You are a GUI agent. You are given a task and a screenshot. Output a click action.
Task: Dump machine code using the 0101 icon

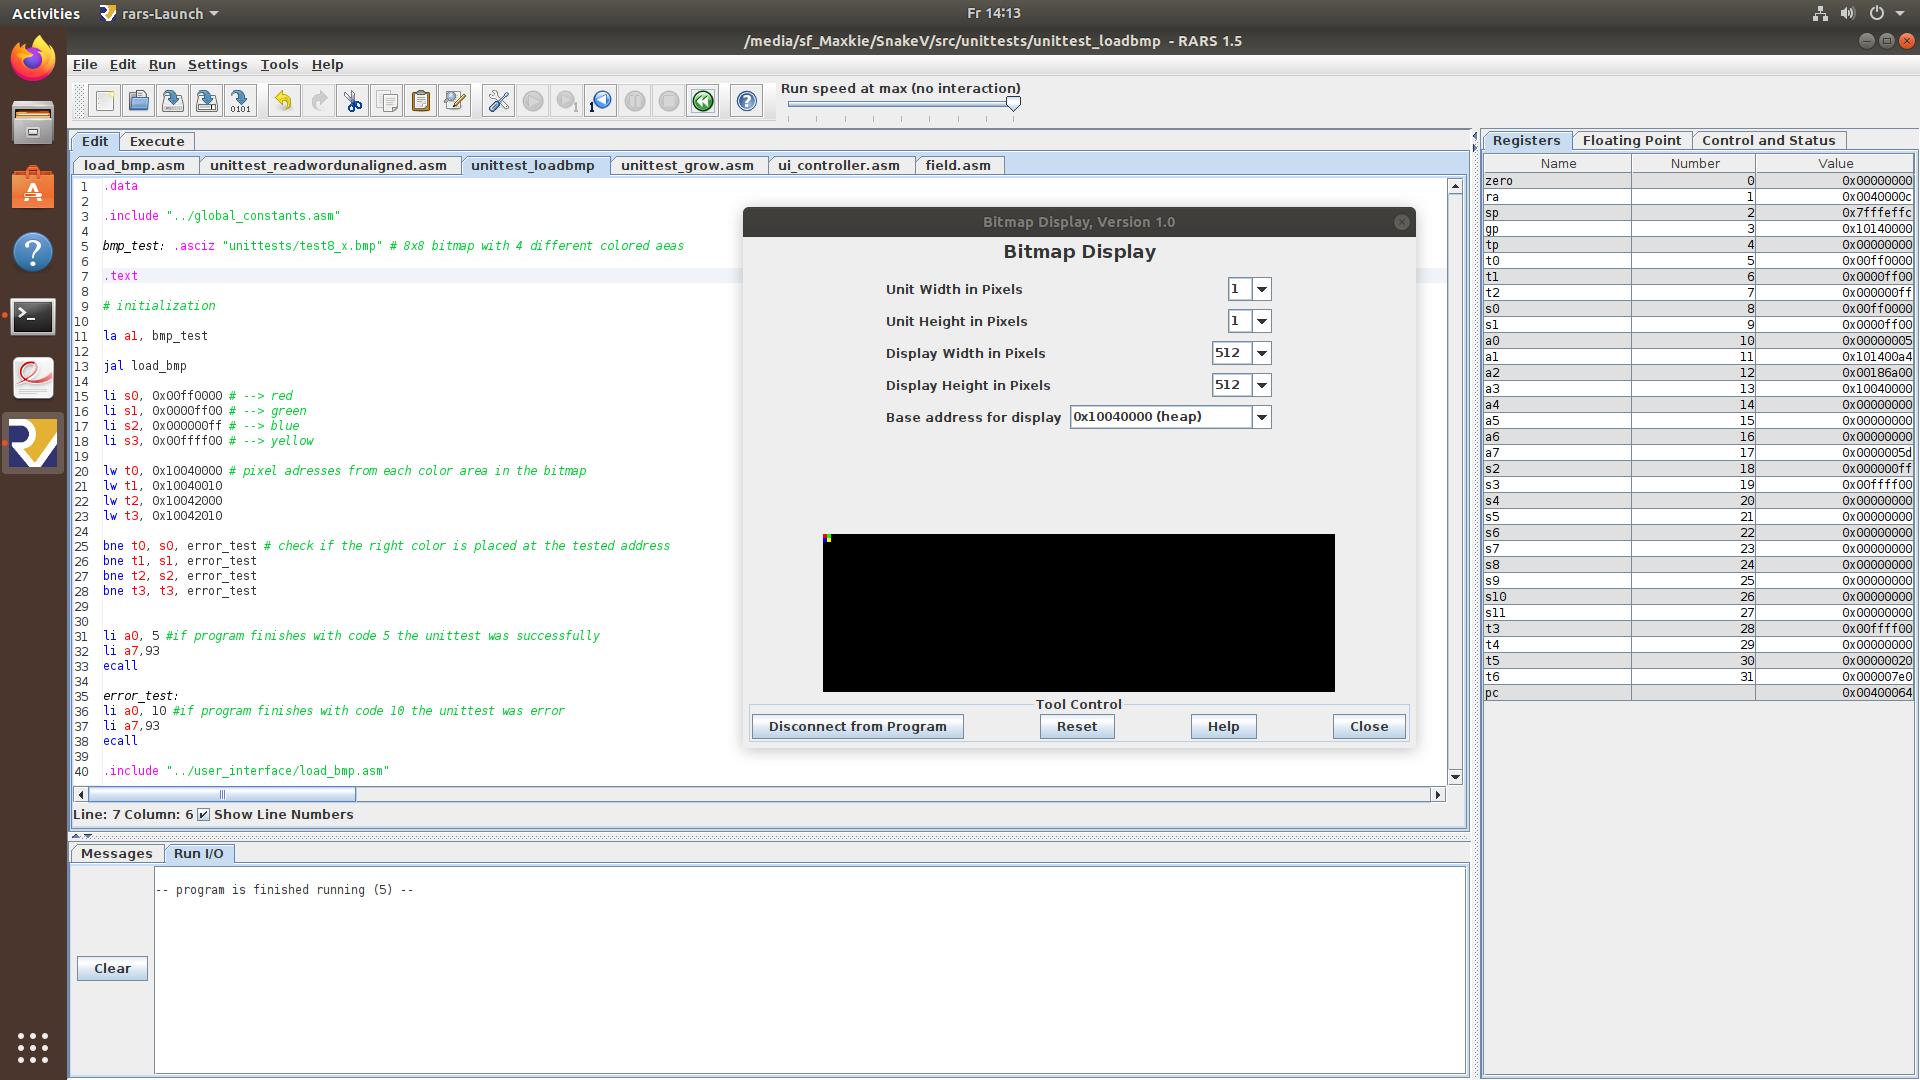pos(240,100)
